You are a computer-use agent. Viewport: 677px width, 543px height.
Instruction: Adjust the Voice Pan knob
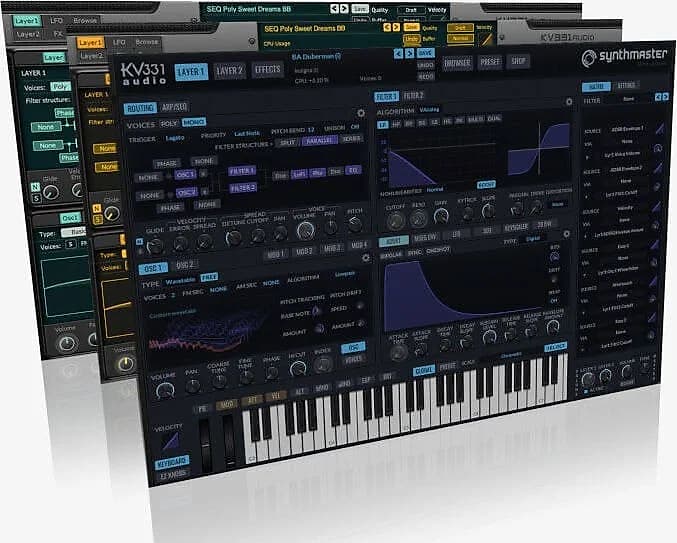point(331,227)
